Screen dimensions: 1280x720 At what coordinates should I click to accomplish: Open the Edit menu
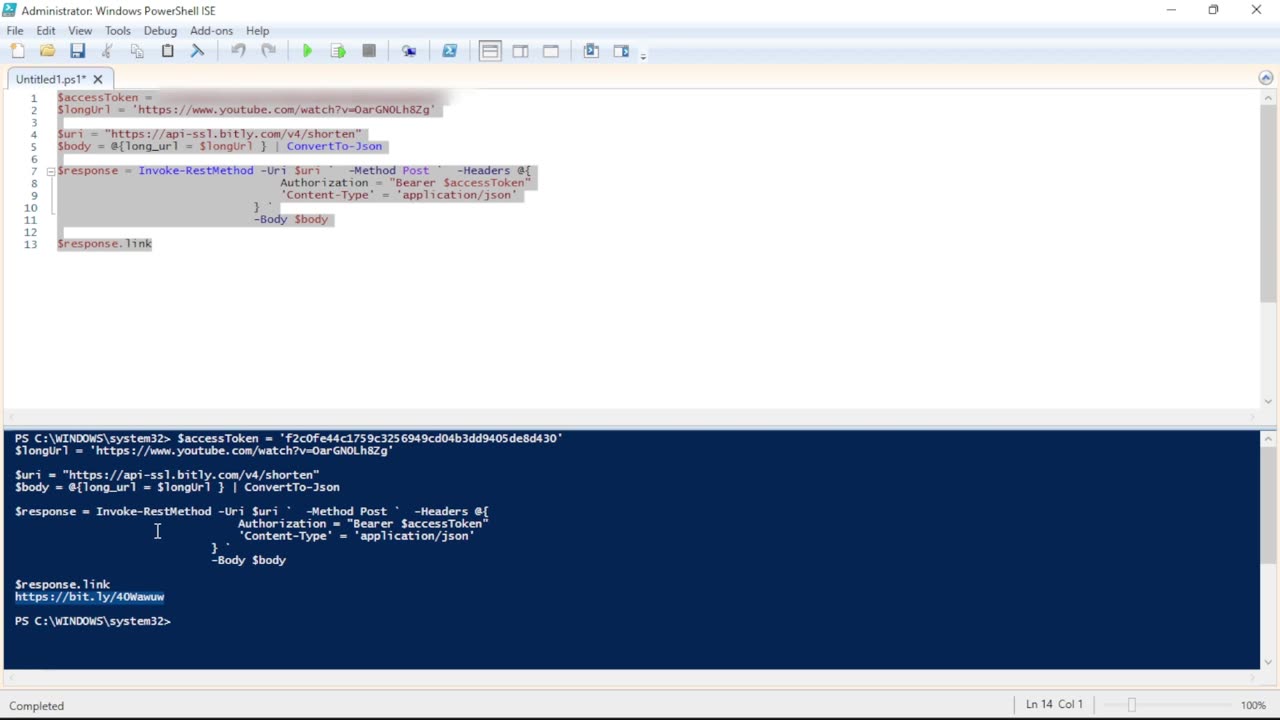click(46, 31)
